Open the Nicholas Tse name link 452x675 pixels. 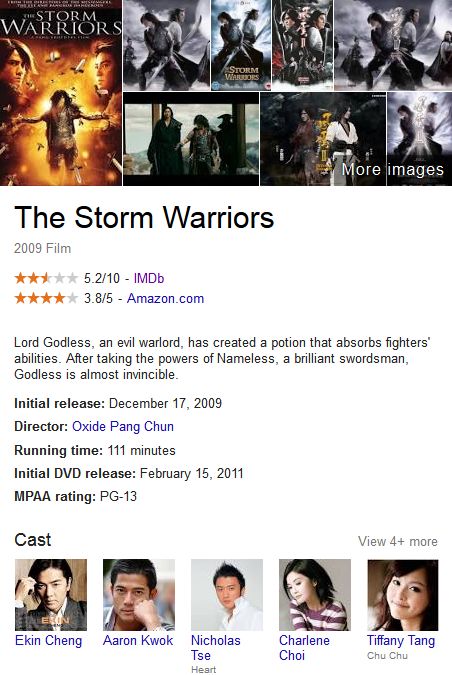point(216,648)
